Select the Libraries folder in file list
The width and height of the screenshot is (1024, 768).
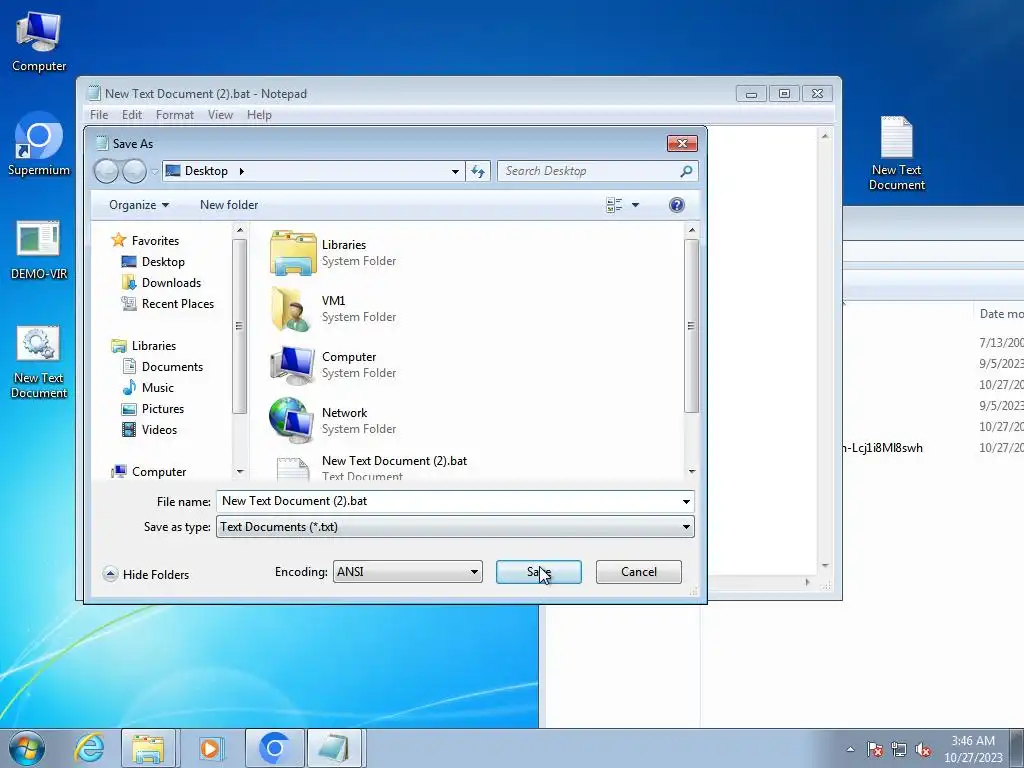tap(333, 252)
